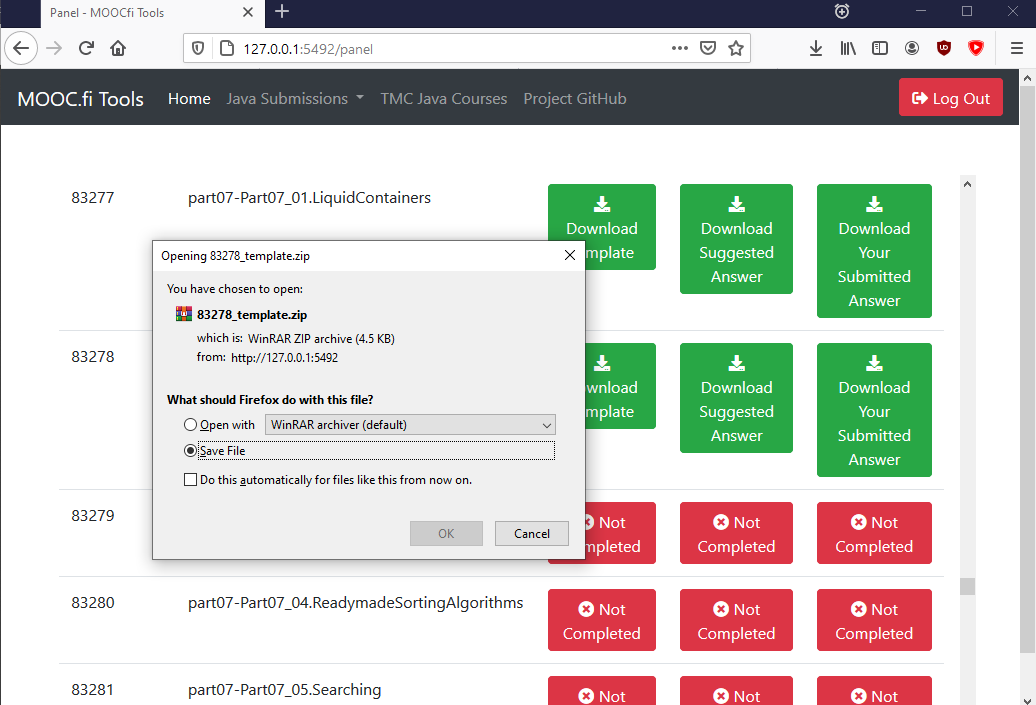Screen dimensions: 1036x705
Task: Open a new browser tab
Action: (282, 12)
